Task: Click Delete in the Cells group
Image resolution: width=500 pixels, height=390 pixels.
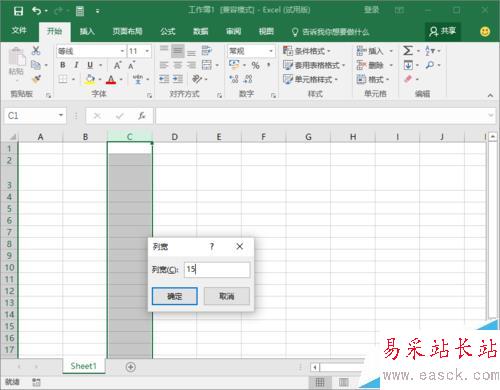Action: click(x=370, y=65)
